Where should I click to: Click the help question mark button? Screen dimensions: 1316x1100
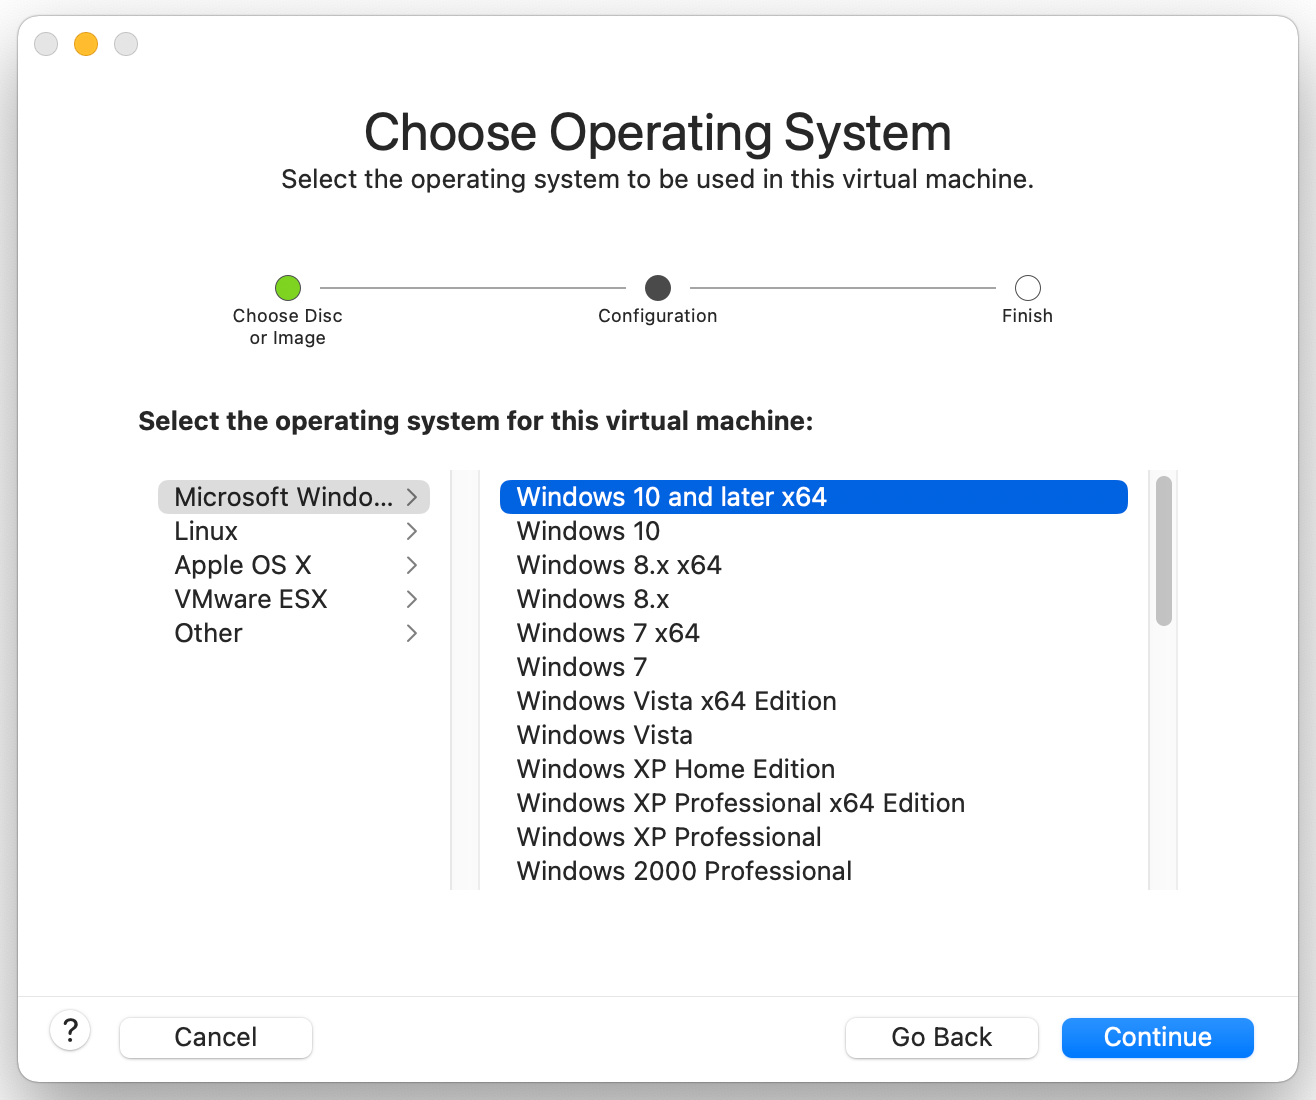[70, 1030]
